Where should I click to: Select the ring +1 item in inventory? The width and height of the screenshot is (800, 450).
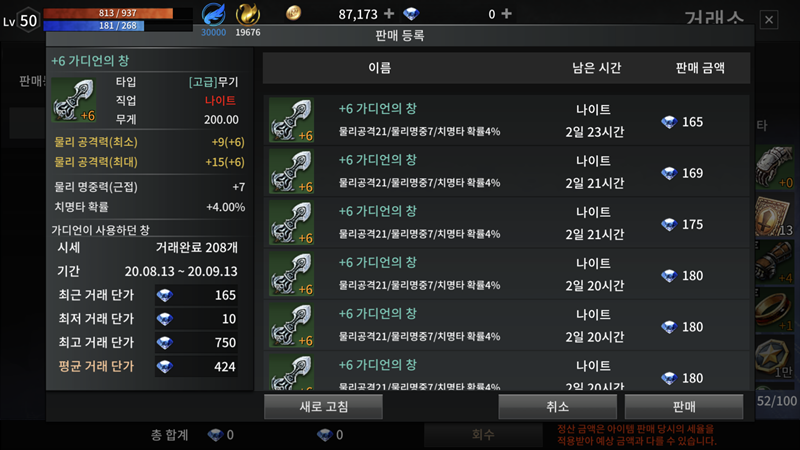774,311
